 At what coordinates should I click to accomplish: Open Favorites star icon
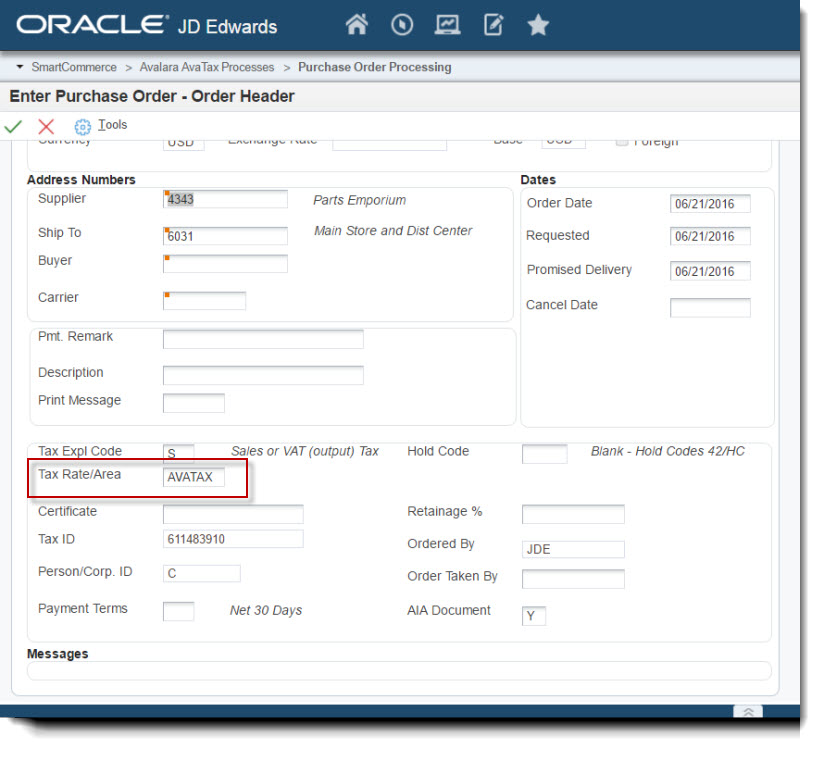[x=538, y=25]
